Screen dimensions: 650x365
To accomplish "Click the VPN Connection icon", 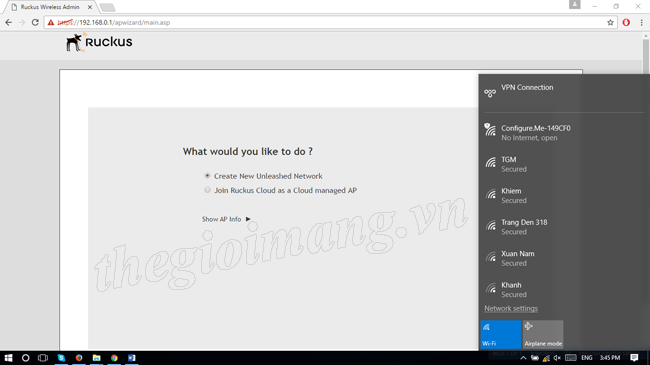I will point(490,93).
